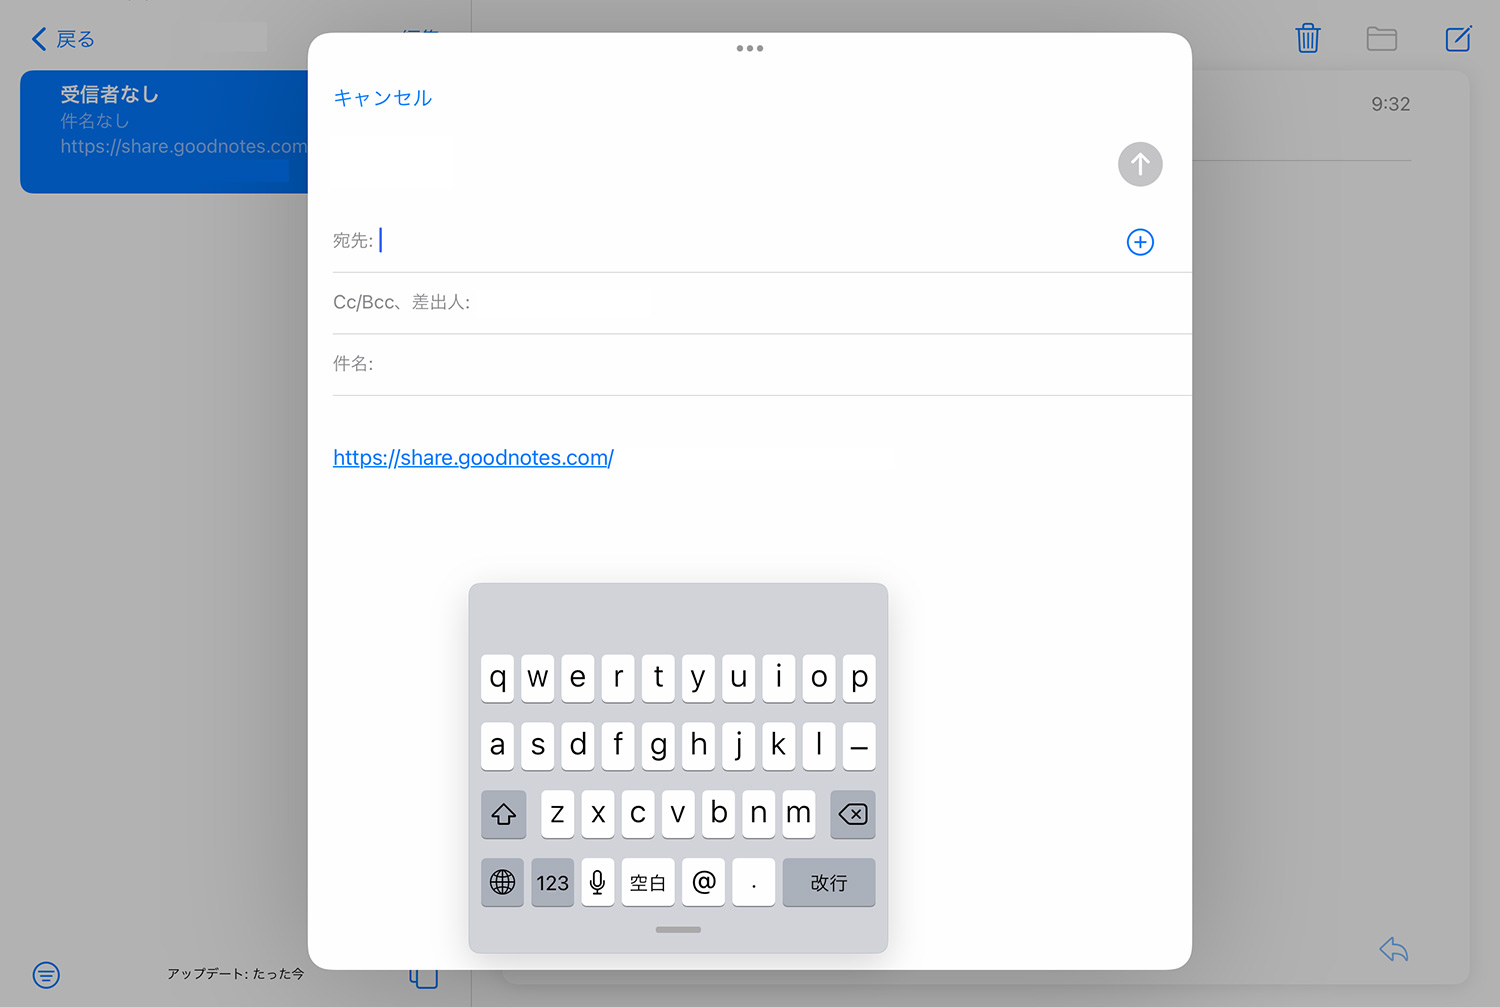Click the アップデート: たった今 status text
This screenshot has height=1007, width=1500.
[236, 974]
